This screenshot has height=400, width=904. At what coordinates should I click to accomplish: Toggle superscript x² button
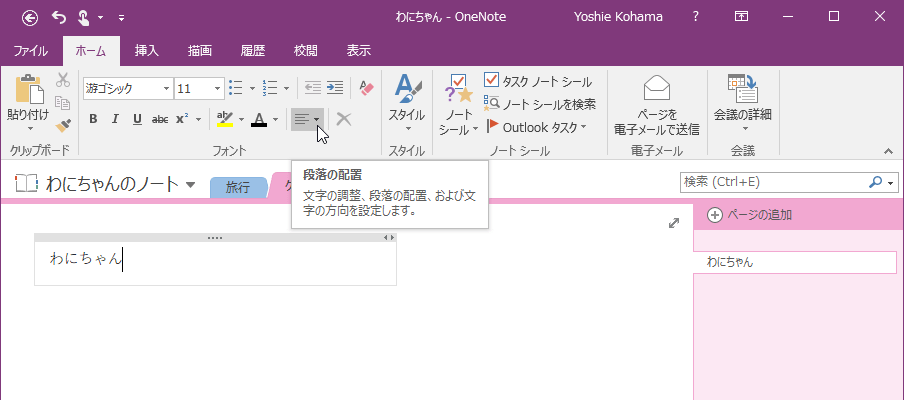click(183, 119)
